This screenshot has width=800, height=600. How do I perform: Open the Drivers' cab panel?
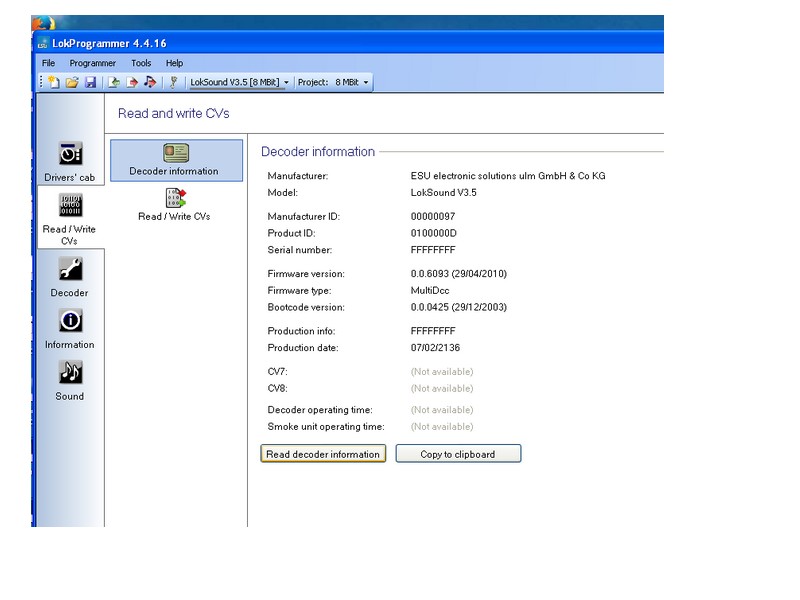[x=70, y=161]
